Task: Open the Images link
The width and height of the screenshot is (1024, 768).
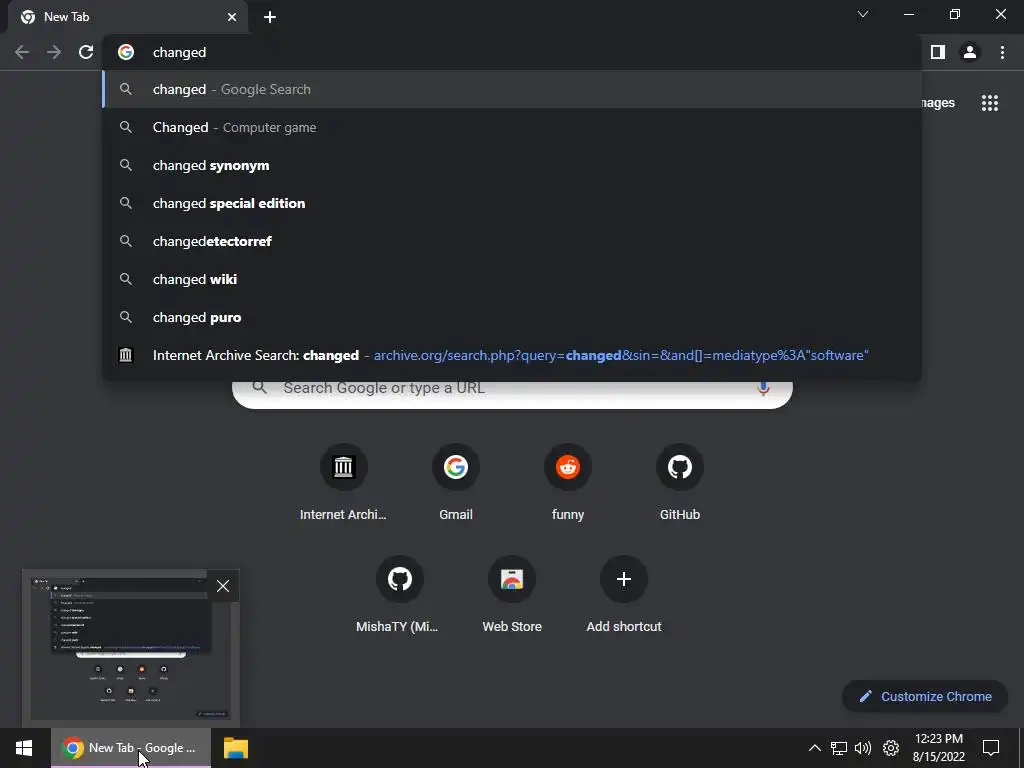Action: point(938,103)
